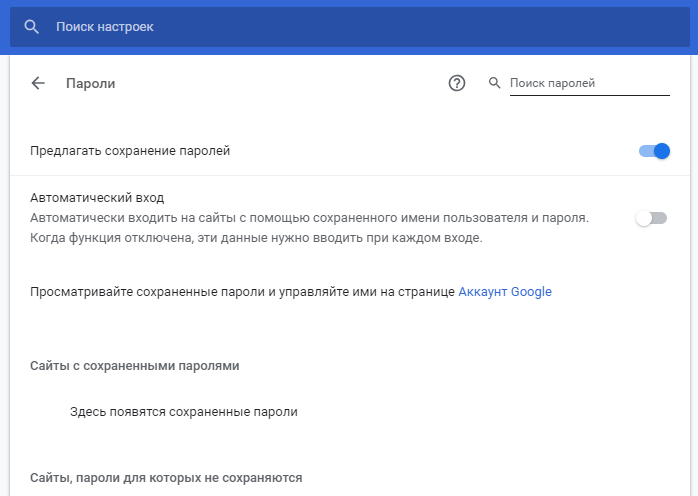Go back using the arrow beside Пароли
The height and width of the screenshot is (496, 698).
[x=38, y=83]
